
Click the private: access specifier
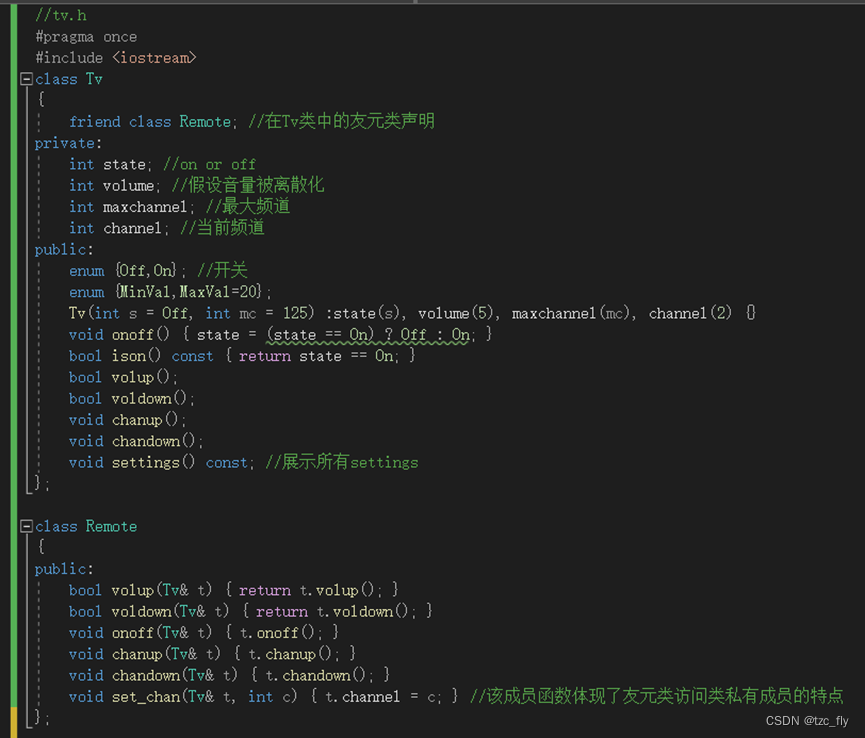(x=68, y=143)
